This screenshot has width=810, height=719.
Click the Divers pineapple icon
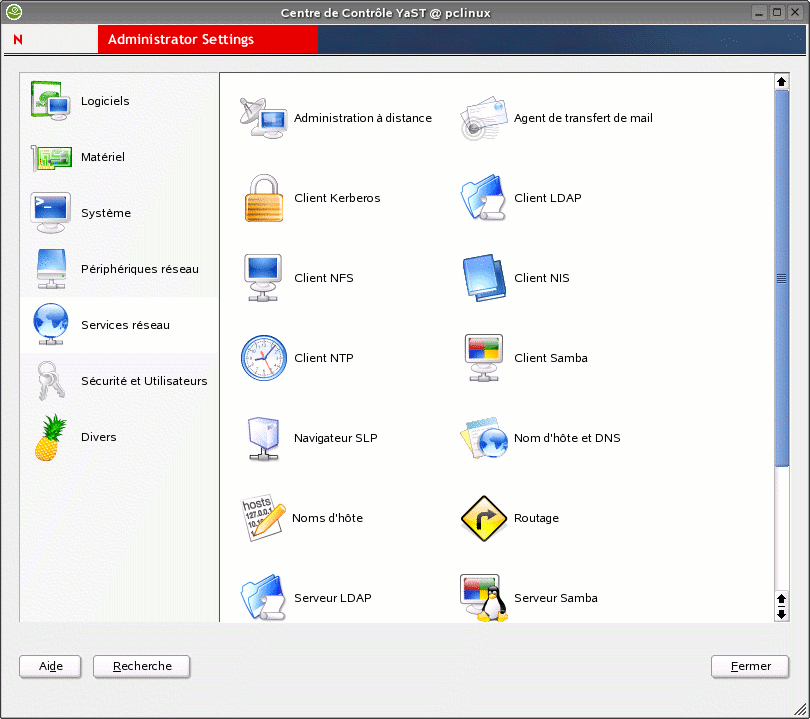coord(51,437)
